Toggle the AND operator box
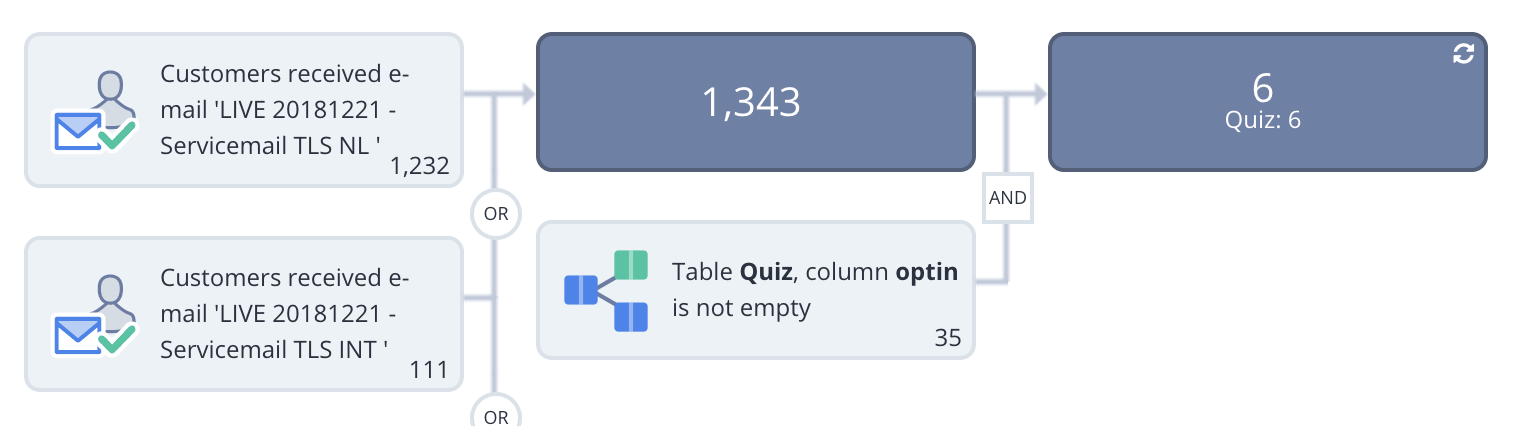This screenshot has width=1514, height=426. point(1007,198)
